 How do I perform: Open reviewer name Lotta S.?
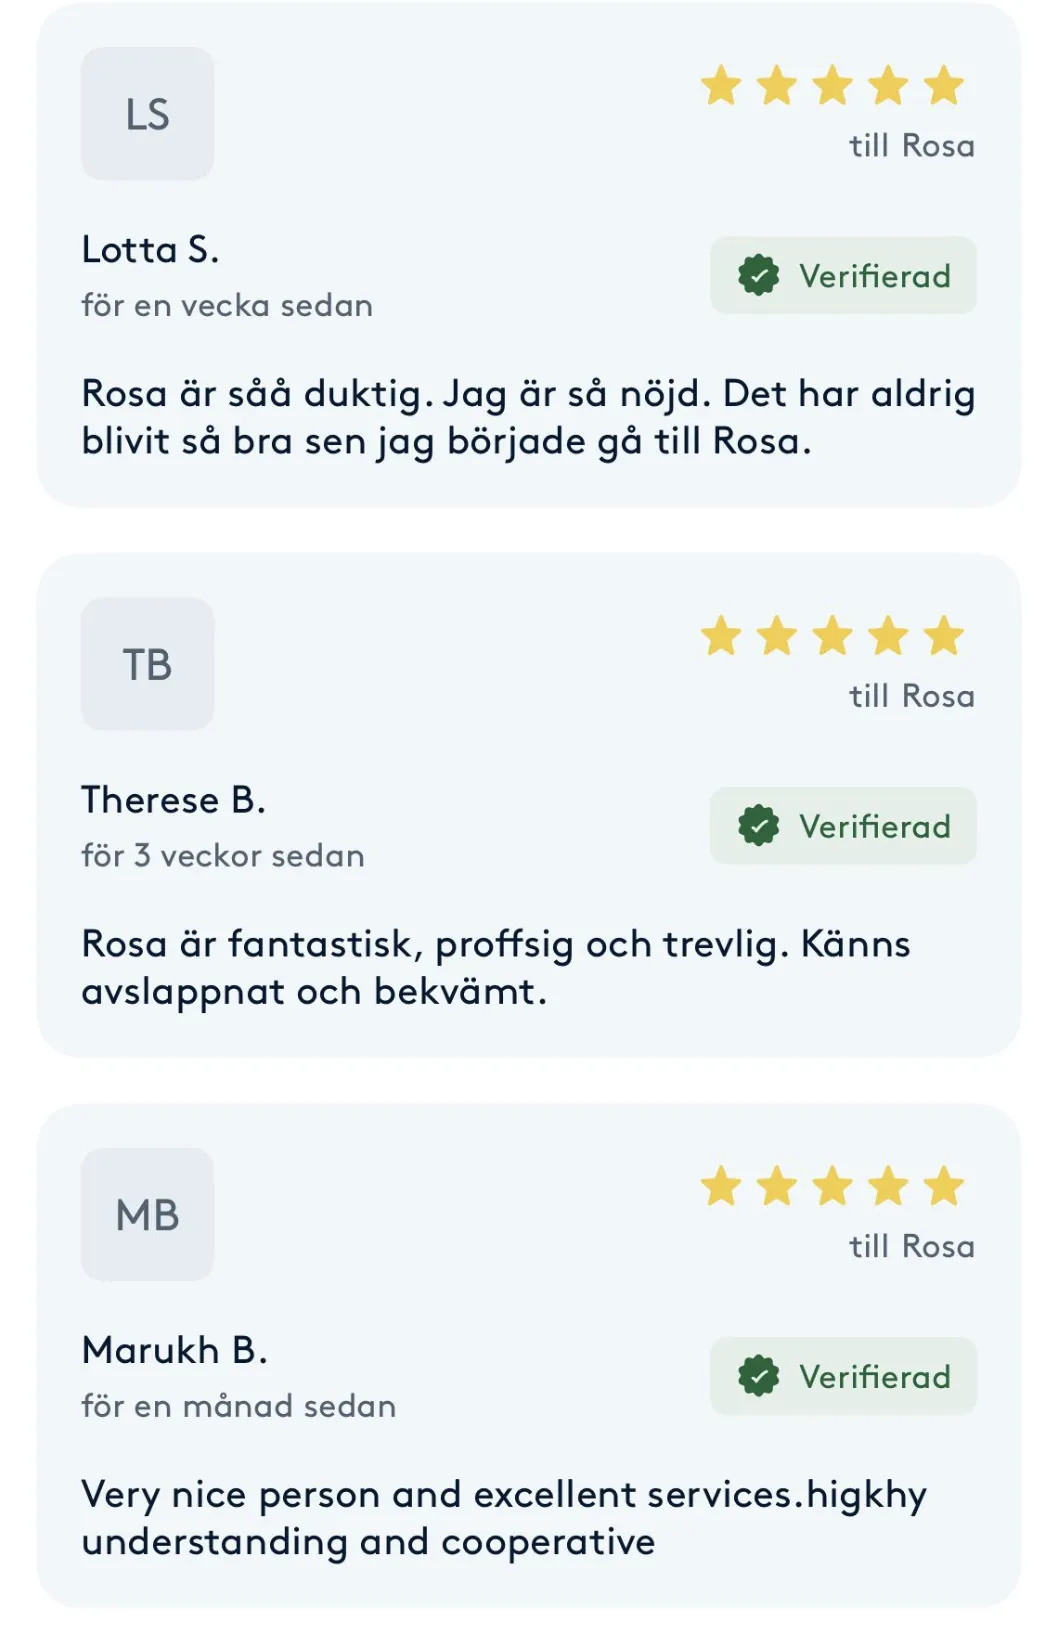point(150,249)
